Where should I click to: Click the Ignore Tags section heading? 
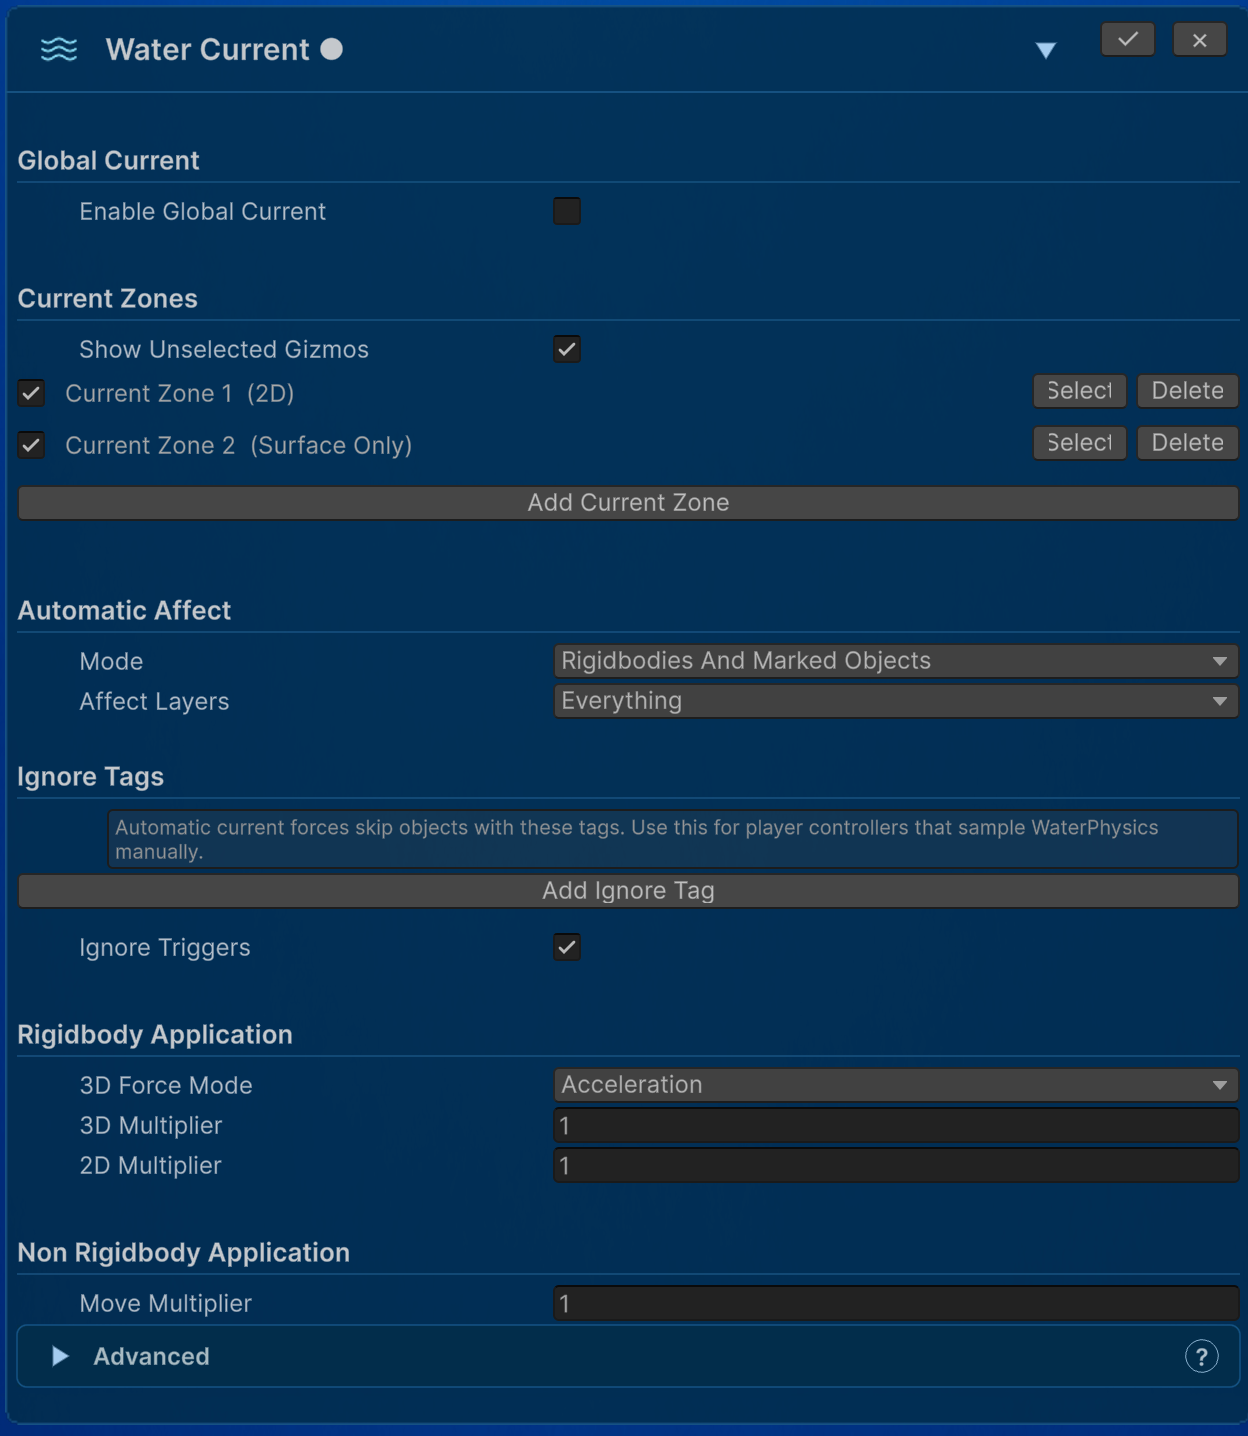click(91, 777)
